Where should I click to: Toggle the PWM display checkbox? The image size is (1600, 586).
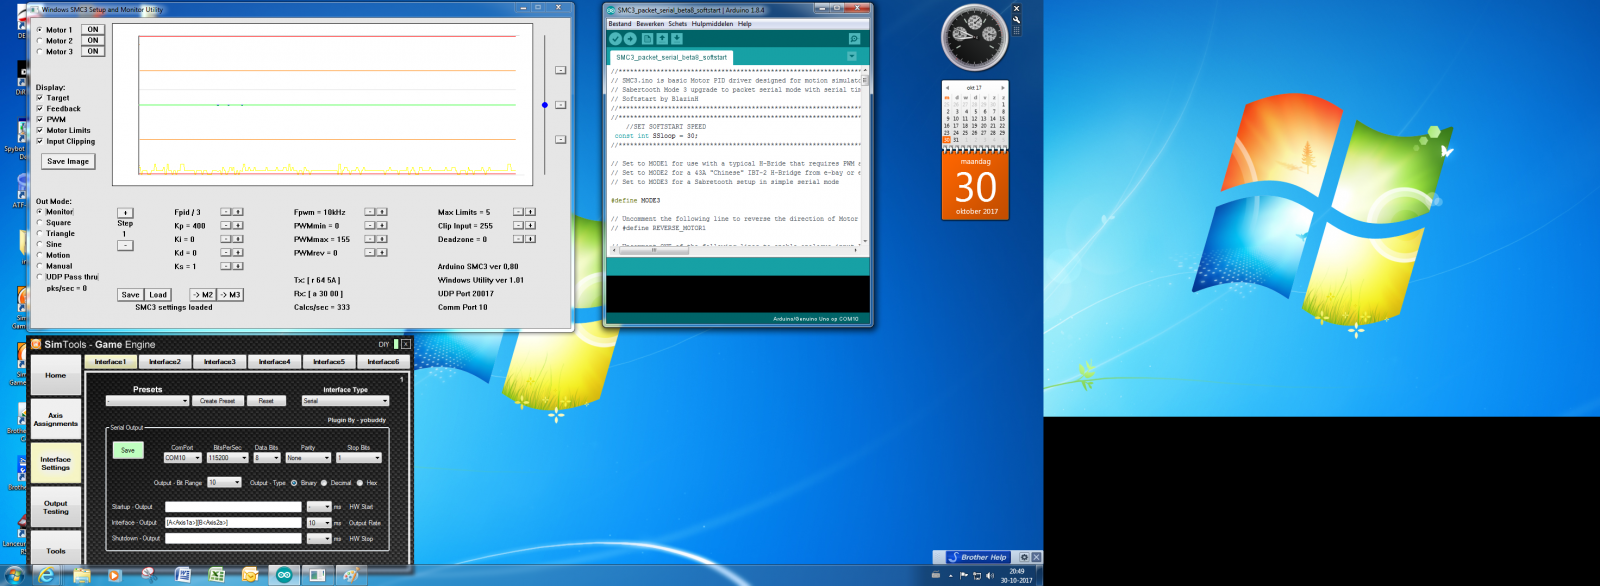click(39, 119)
